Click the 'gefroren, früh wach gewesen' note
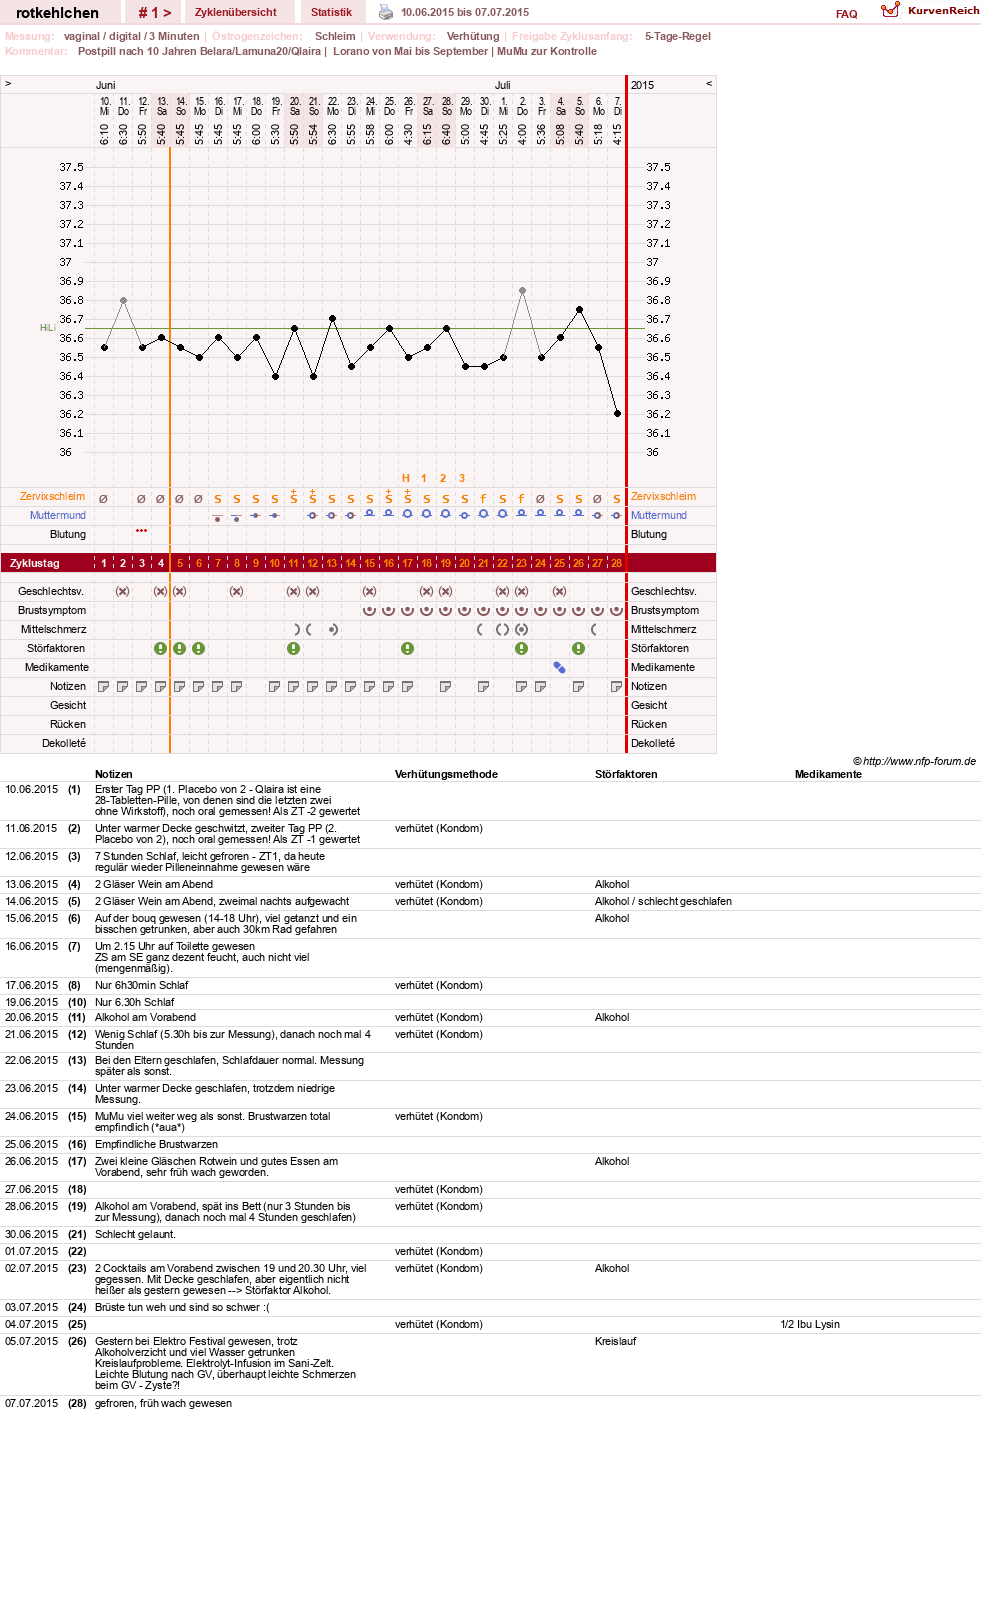This screenshot has width=981, height=1622. coord(163,1403)
